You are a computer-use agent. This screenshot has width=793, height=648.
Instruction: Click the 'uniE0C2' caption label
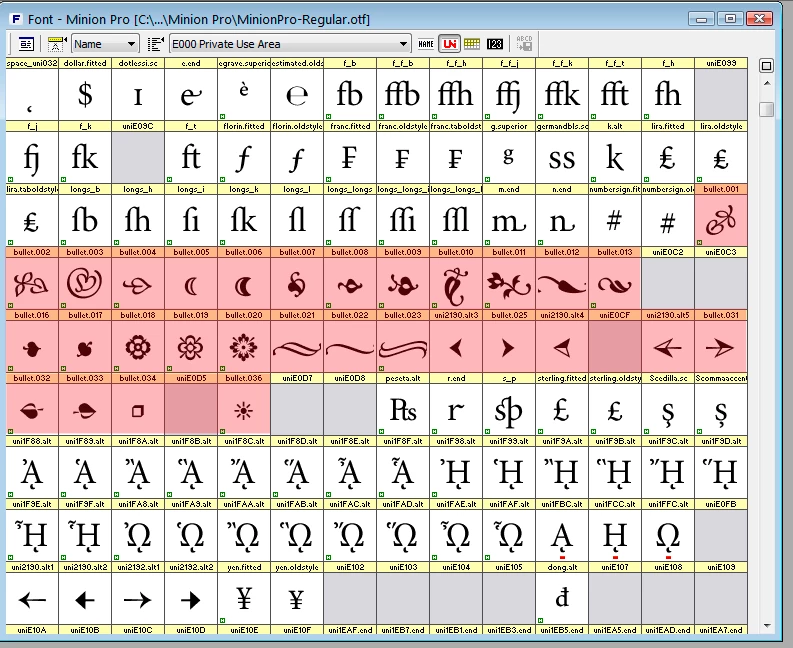(x=668, y=252)
